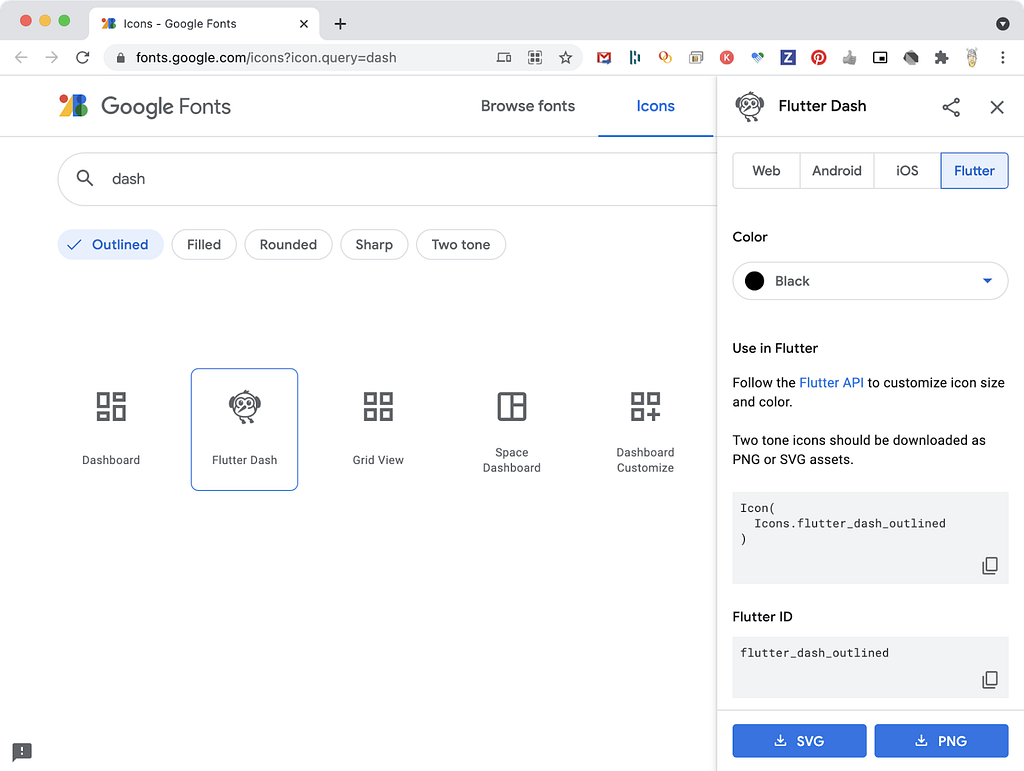Click the Chrome profile dropdown arrow
Screen dimensions: 1024x771
tap(1002, 24)
